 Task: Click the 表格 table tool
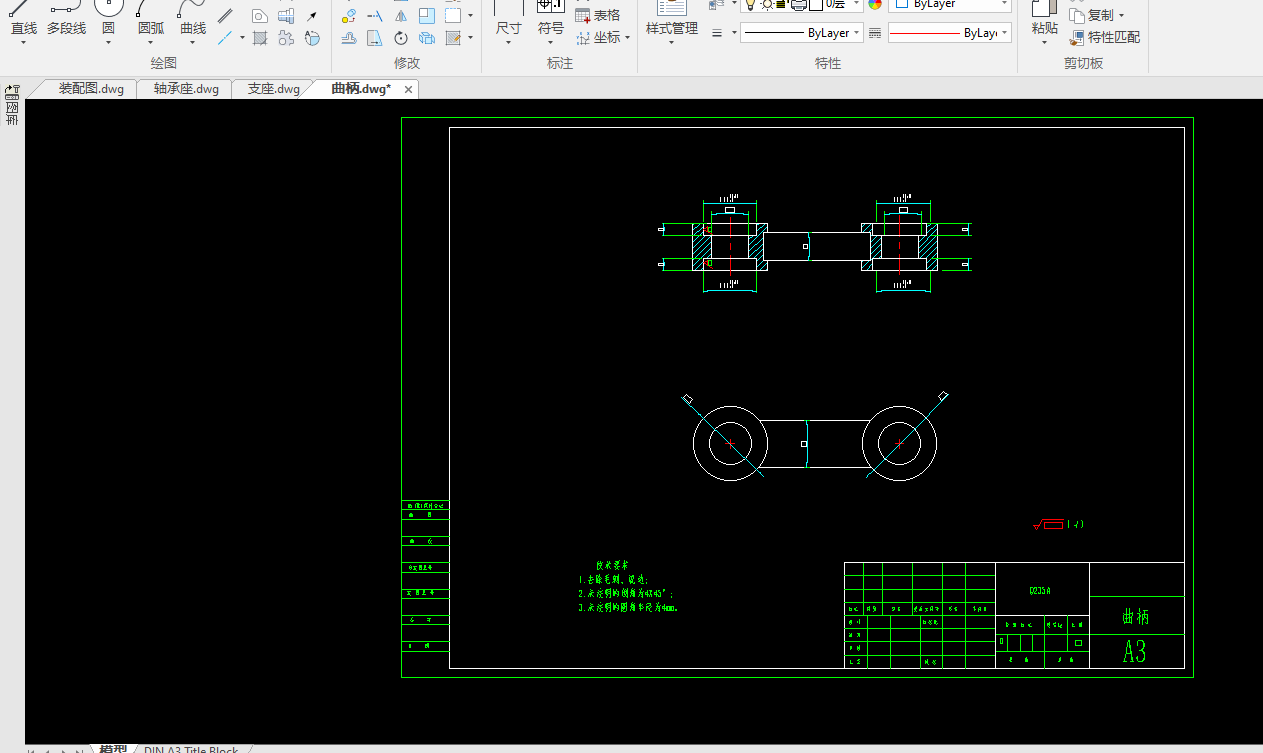pyautogui.click(x=598, y=15)
